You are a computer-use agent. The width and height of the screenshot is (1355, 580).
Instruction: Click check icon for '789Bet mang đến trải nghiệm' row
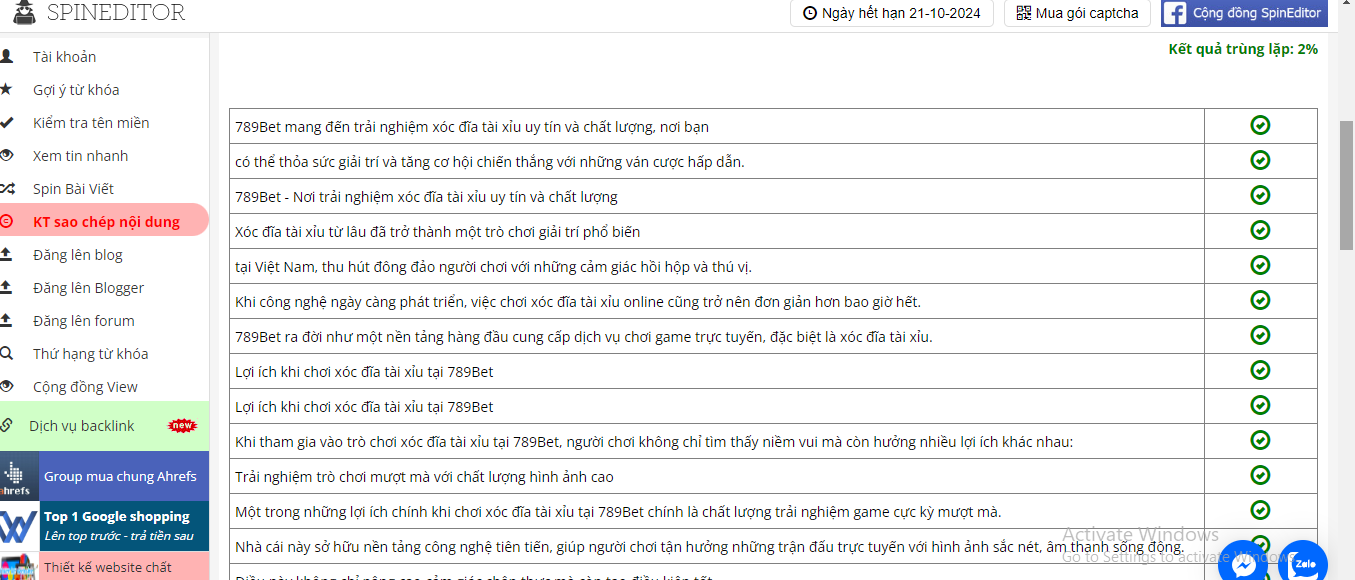[x=1260, y=125]
